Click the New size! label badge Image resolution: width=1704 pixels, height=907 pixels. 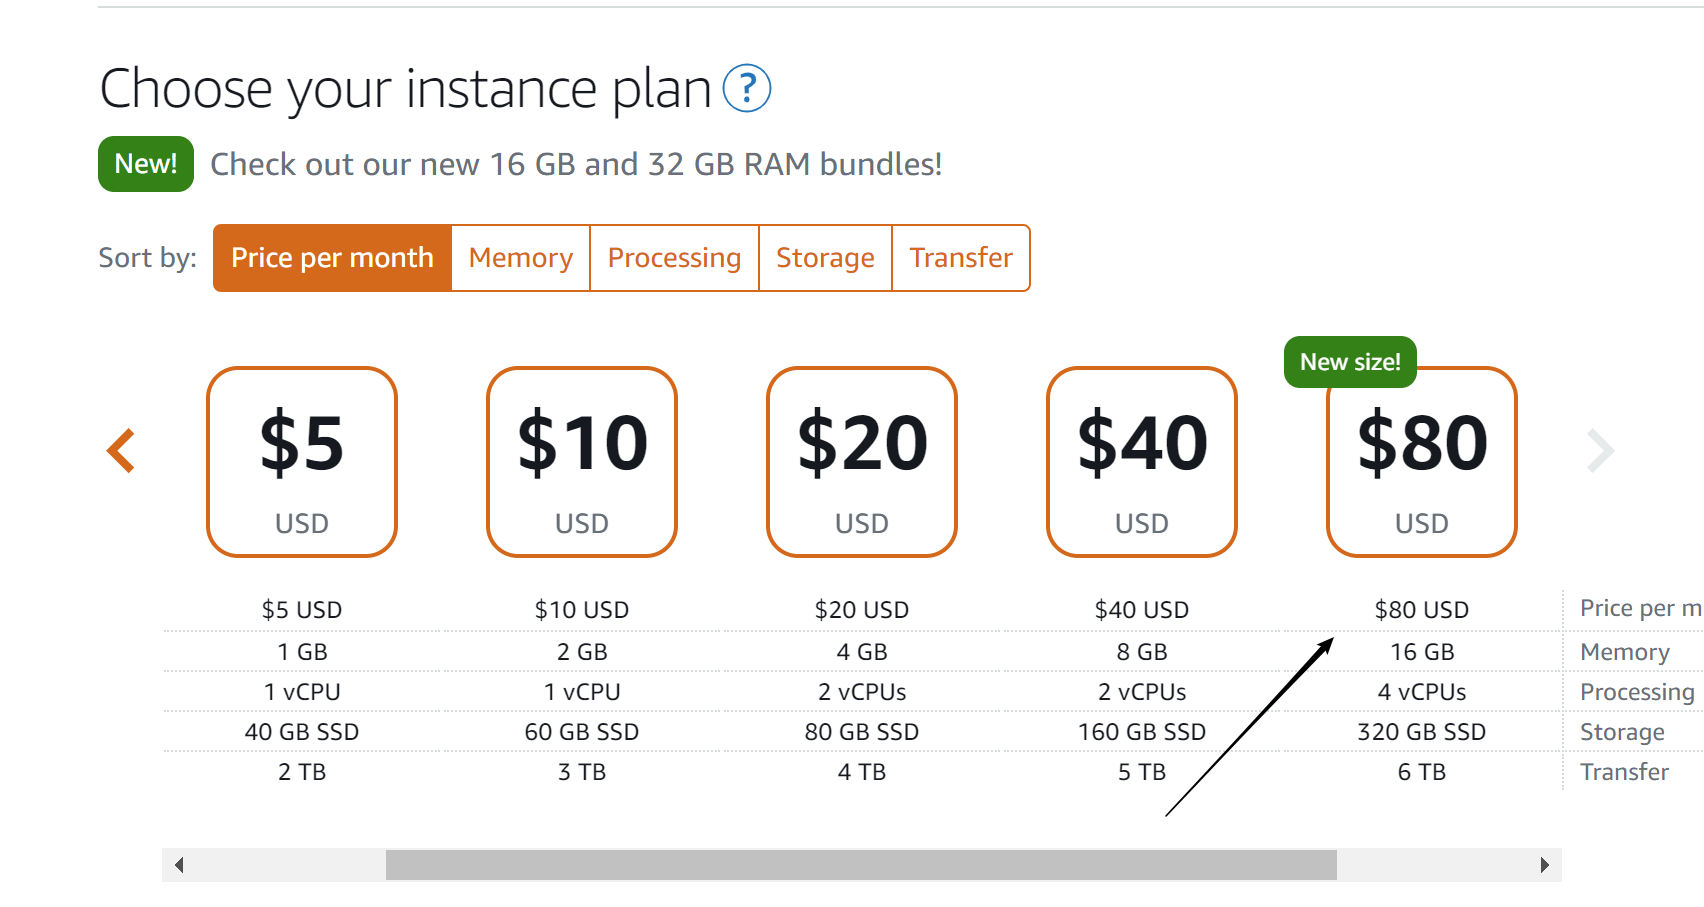(1350, 362)
